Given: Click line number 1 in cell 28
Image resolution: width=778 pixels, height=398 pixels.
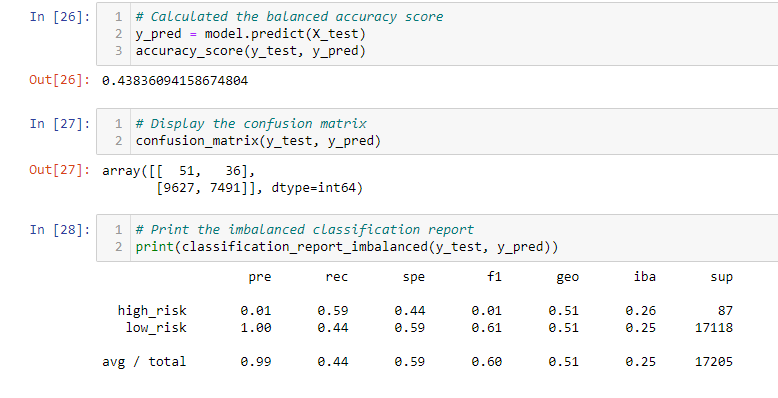Looking at the screenshot, I should [118, 230].
